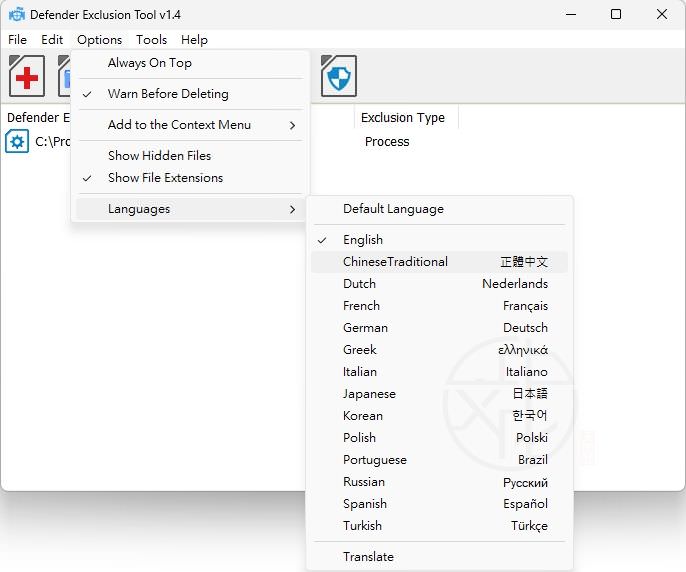Disable Warn Before Deleting
The width and height of the screenshot is (686, 572).
coord(190,94)
